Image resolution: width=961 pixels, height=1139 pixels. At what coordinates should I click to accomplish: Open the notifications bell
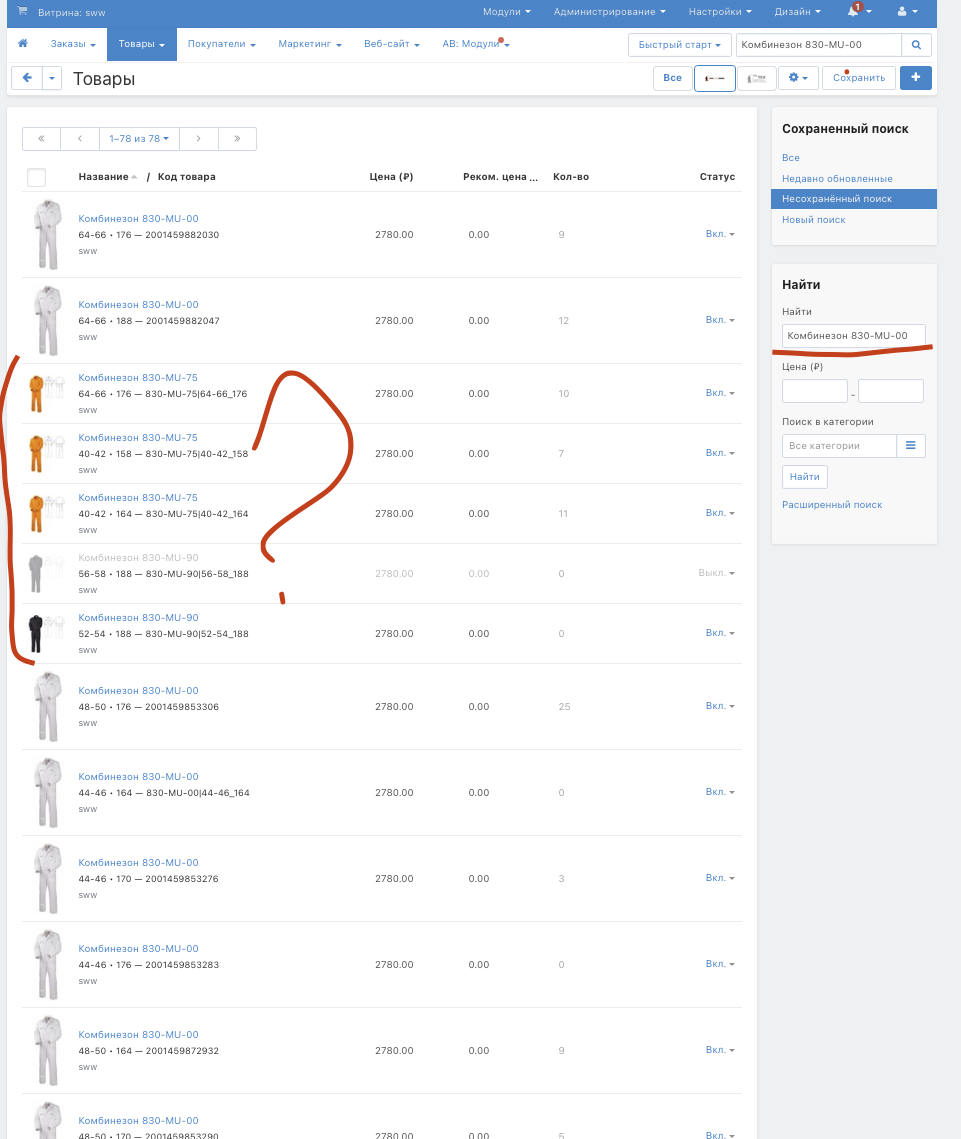(857, 12)
